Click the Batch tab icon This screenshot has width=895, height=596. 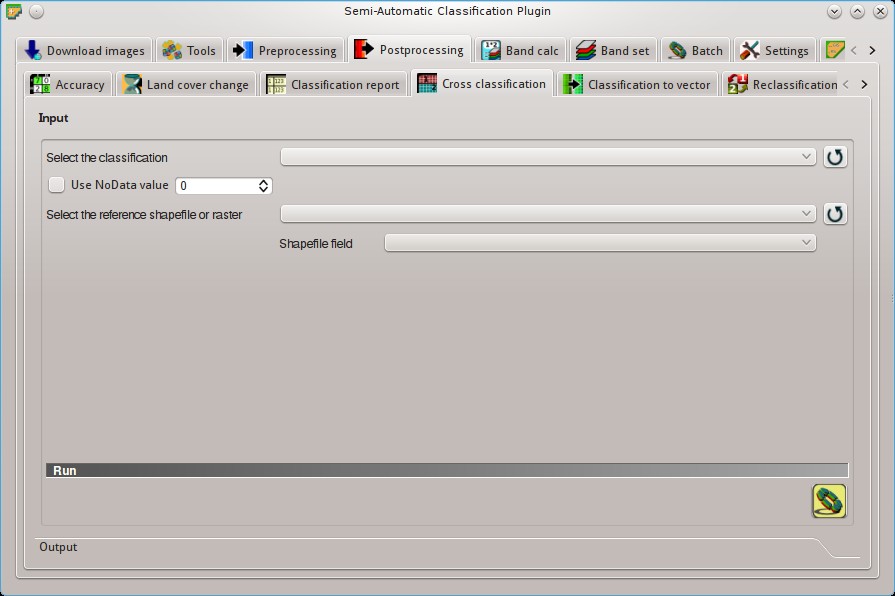[x=677, y=50]
